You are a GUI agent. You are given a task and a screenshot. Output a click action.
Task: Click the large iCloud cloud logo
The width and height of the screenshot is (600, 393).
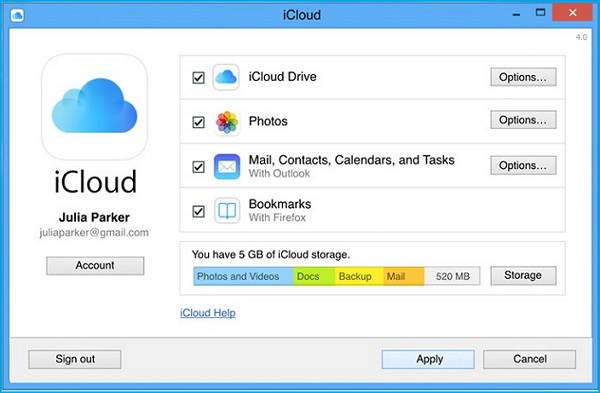95,106
